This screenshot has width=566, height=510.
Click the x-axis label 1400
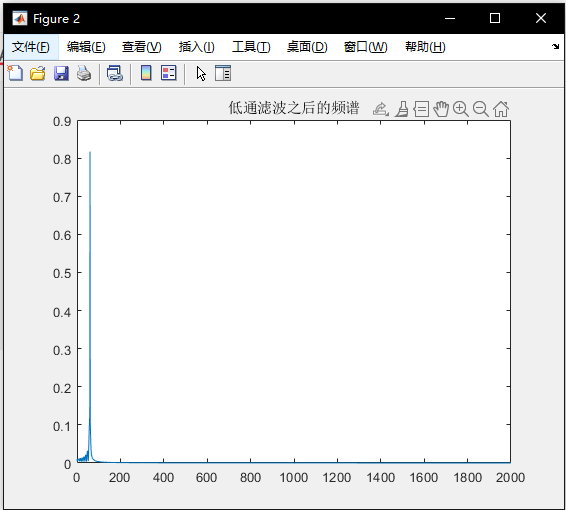pyautogui.click(x=380, y=478)
